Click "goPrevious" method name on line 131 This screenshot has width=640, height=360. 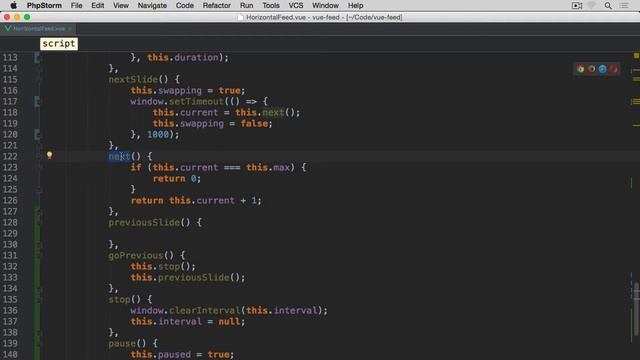click(136, 256)
